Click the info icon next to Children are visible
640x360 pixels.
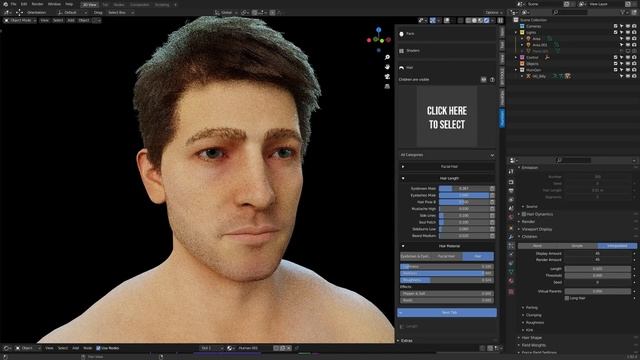pyautogui.click(x=492, y=80)
